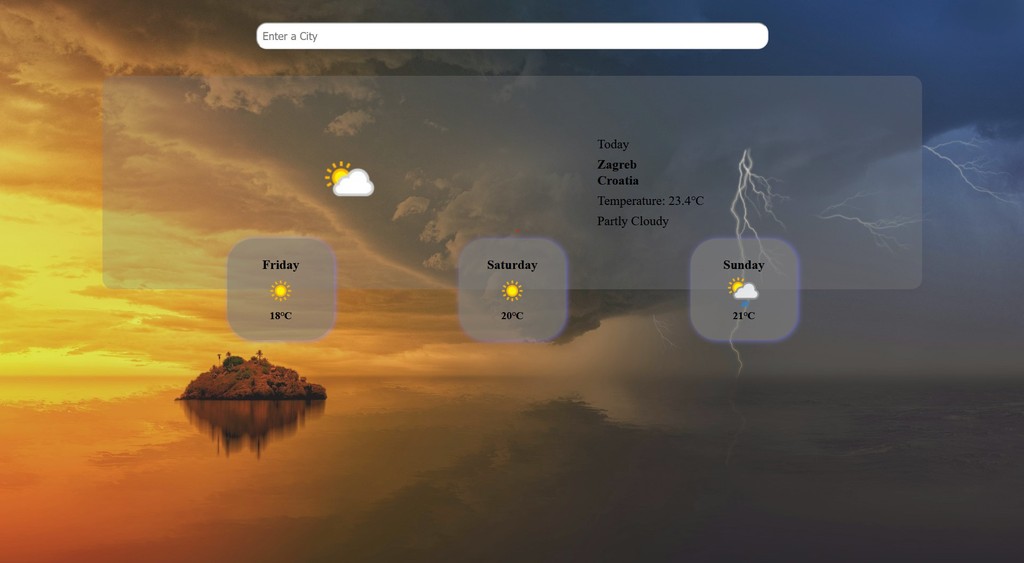Click the Partly Cloudy condition text
Screen dimensions: 1024x563
coord(633,221)
